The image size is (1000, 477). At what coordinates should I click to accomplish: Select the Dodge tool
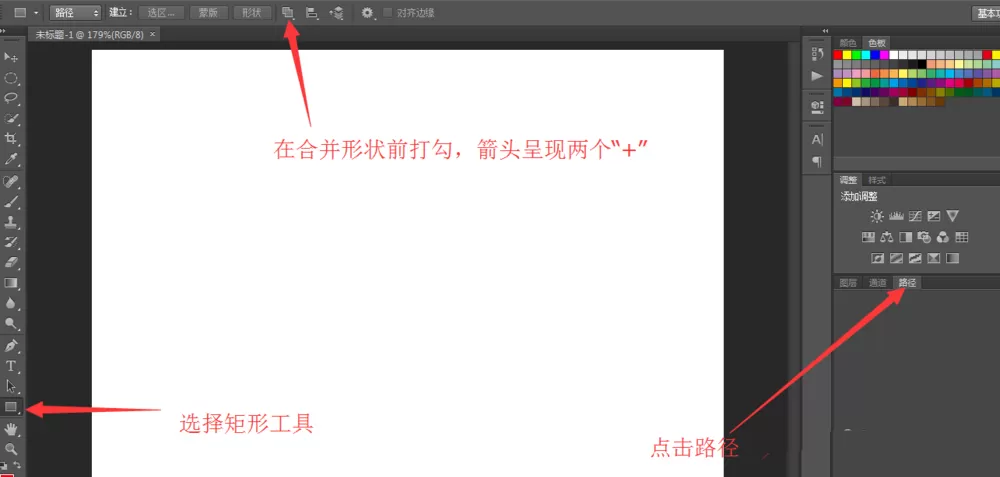click(11, 323)
